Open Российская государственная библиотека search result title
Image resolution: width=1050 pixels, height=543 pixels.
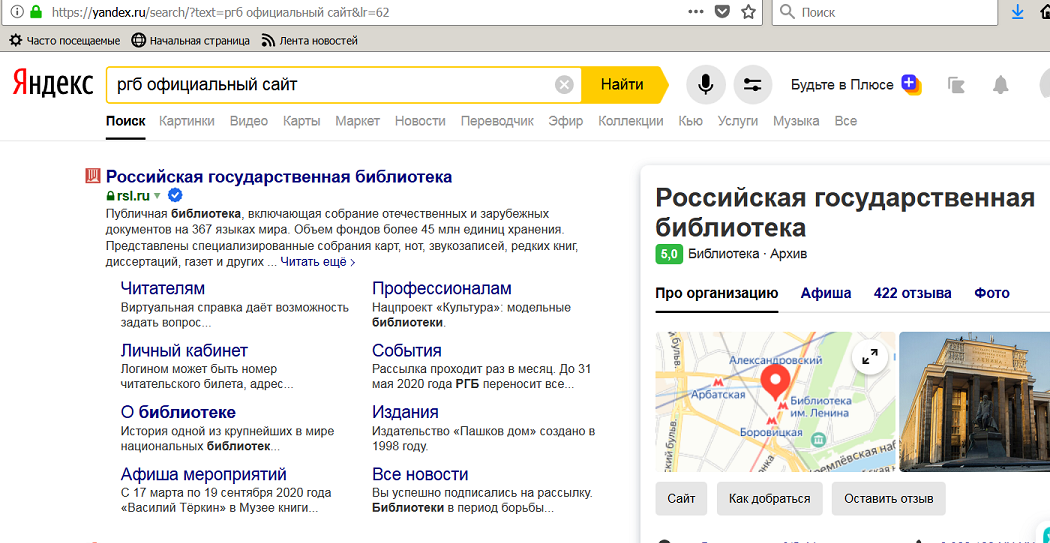pos(279,177)
